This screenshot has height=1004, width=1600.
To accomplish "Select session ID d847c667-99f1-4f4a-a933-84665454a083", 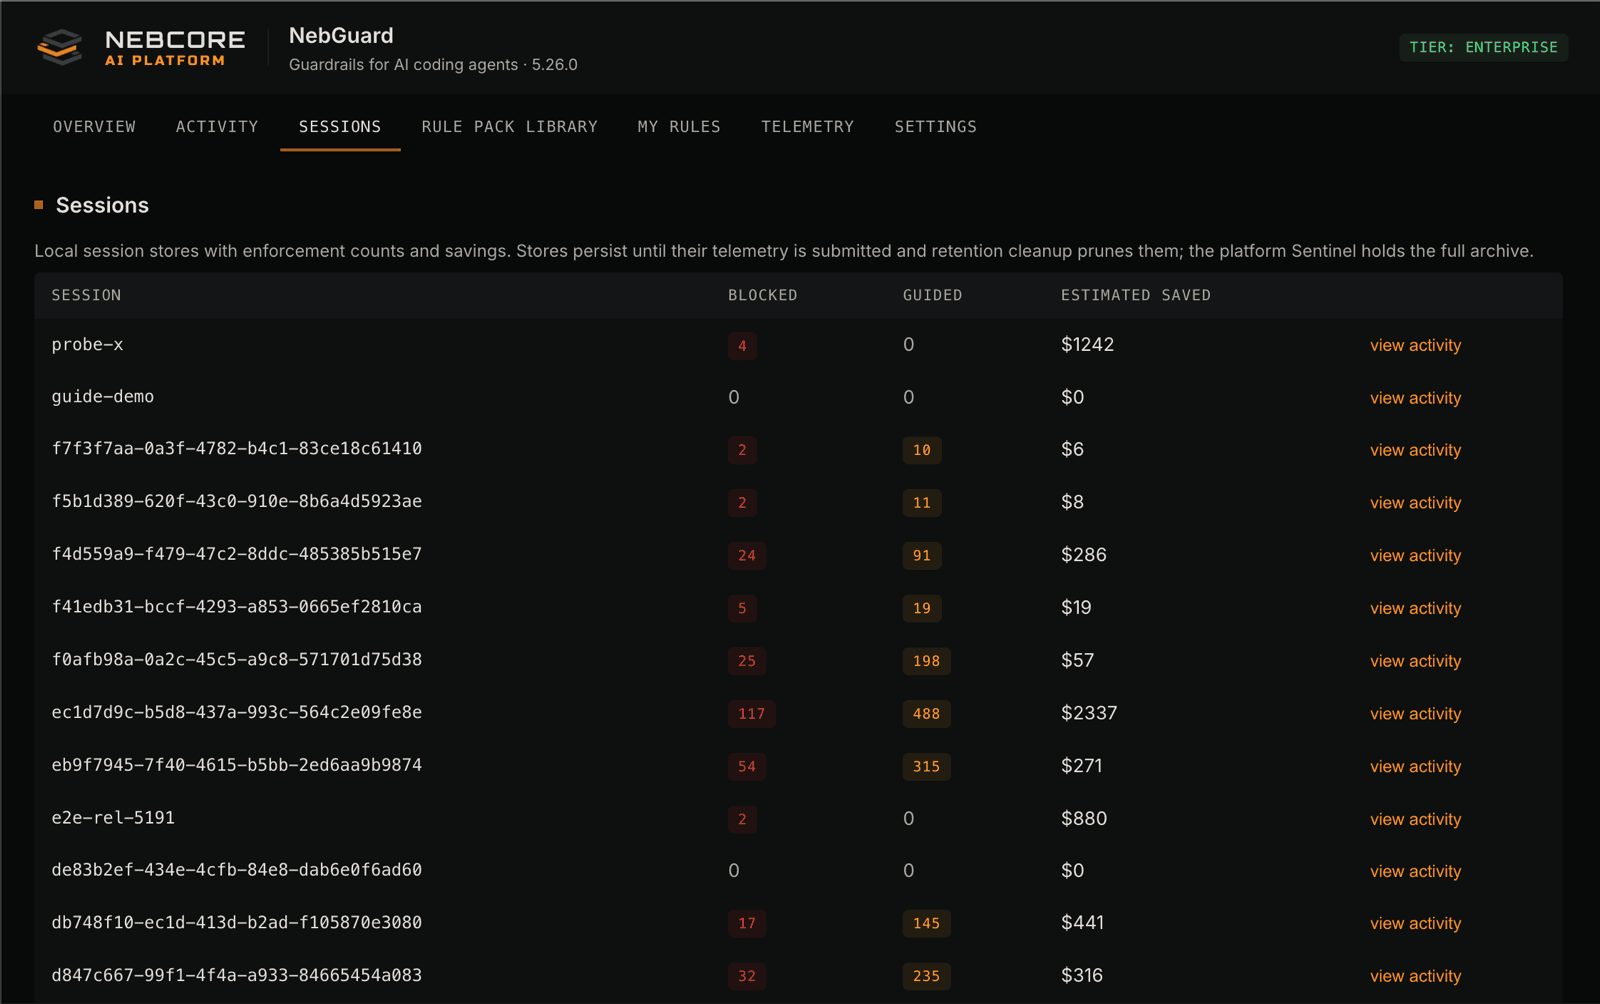I will click(x=237, y=975).
